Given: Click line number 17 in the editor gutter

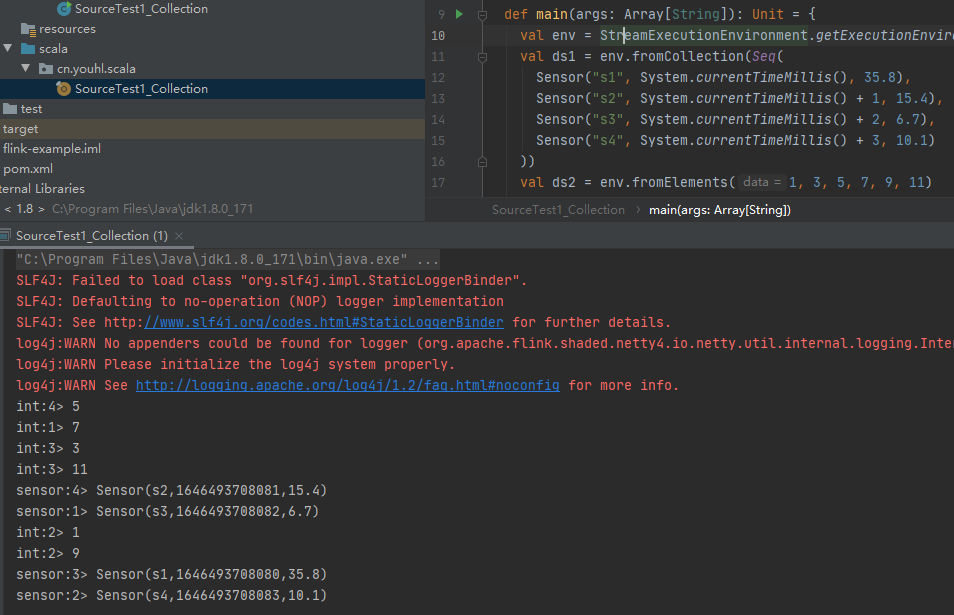Looking at the screenshot, I should point(438,182).
